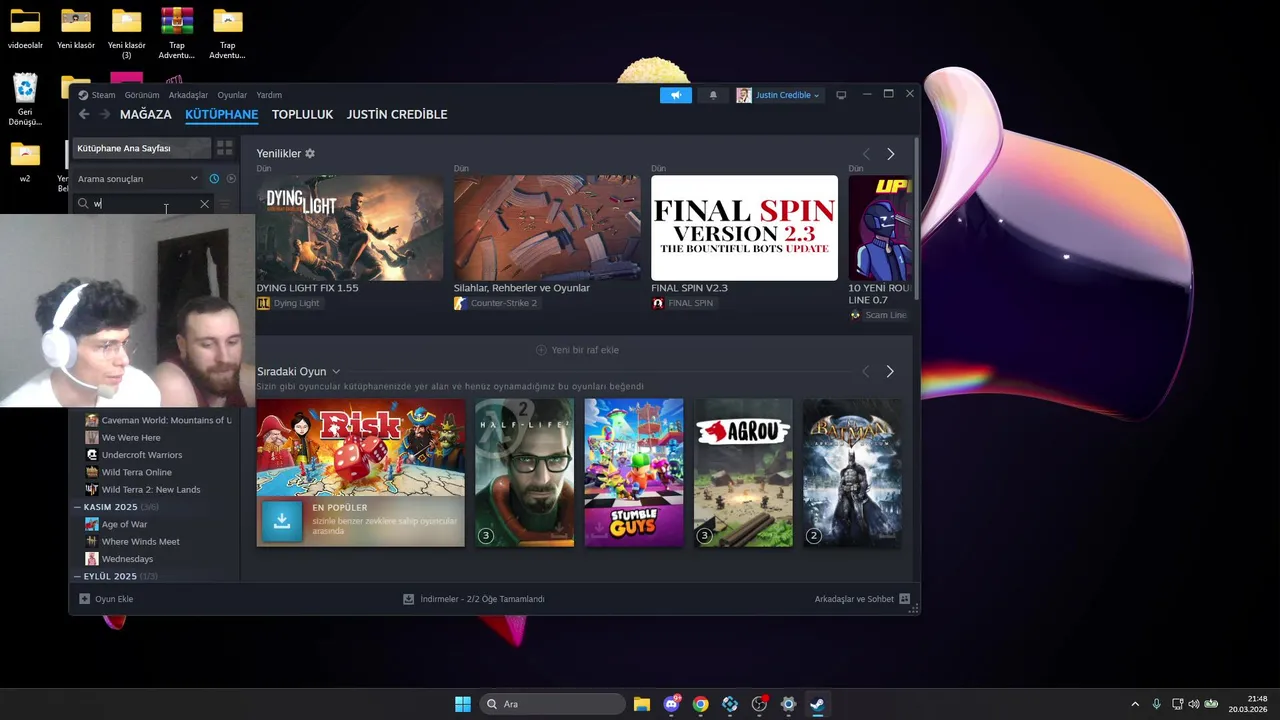Open the Yardım menu
This screenshot has width=1280, height=720.
(x=269, y=95)
